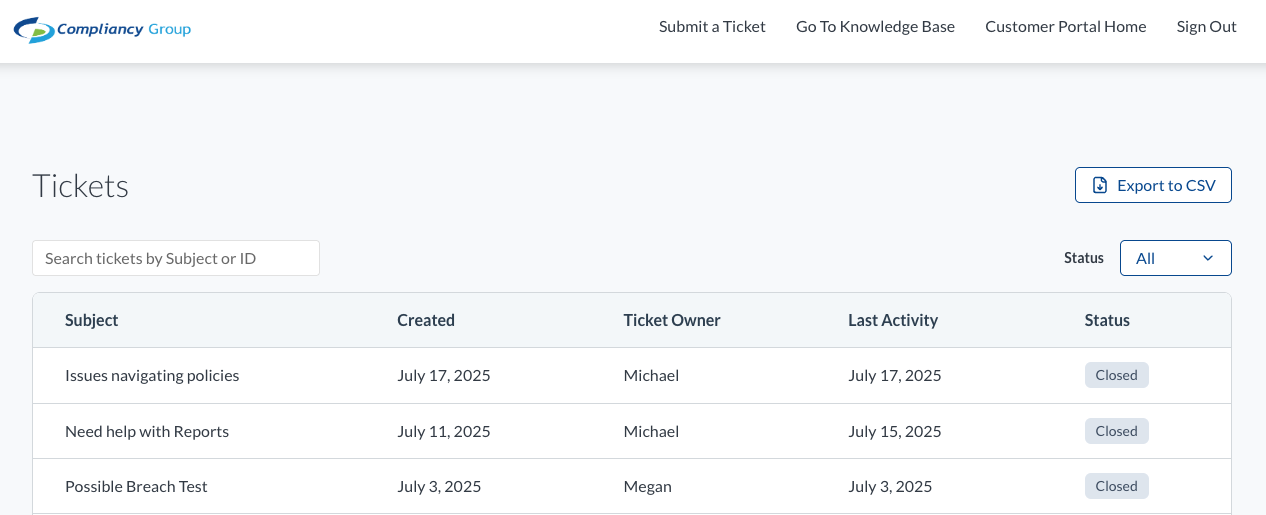Image resolution: width=1266 pixels, height=515 pixels.
Task: Click the Closed badge on the Possible Breach Test row
Action: pyautogui.click(x=1117, y=487)
